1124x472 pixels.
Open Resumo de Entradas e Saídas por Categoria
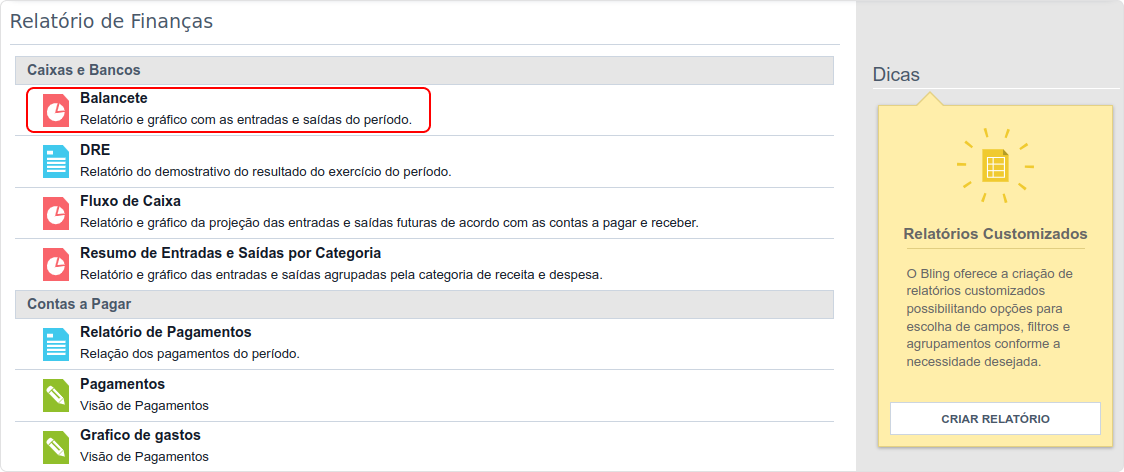(230, 253)
